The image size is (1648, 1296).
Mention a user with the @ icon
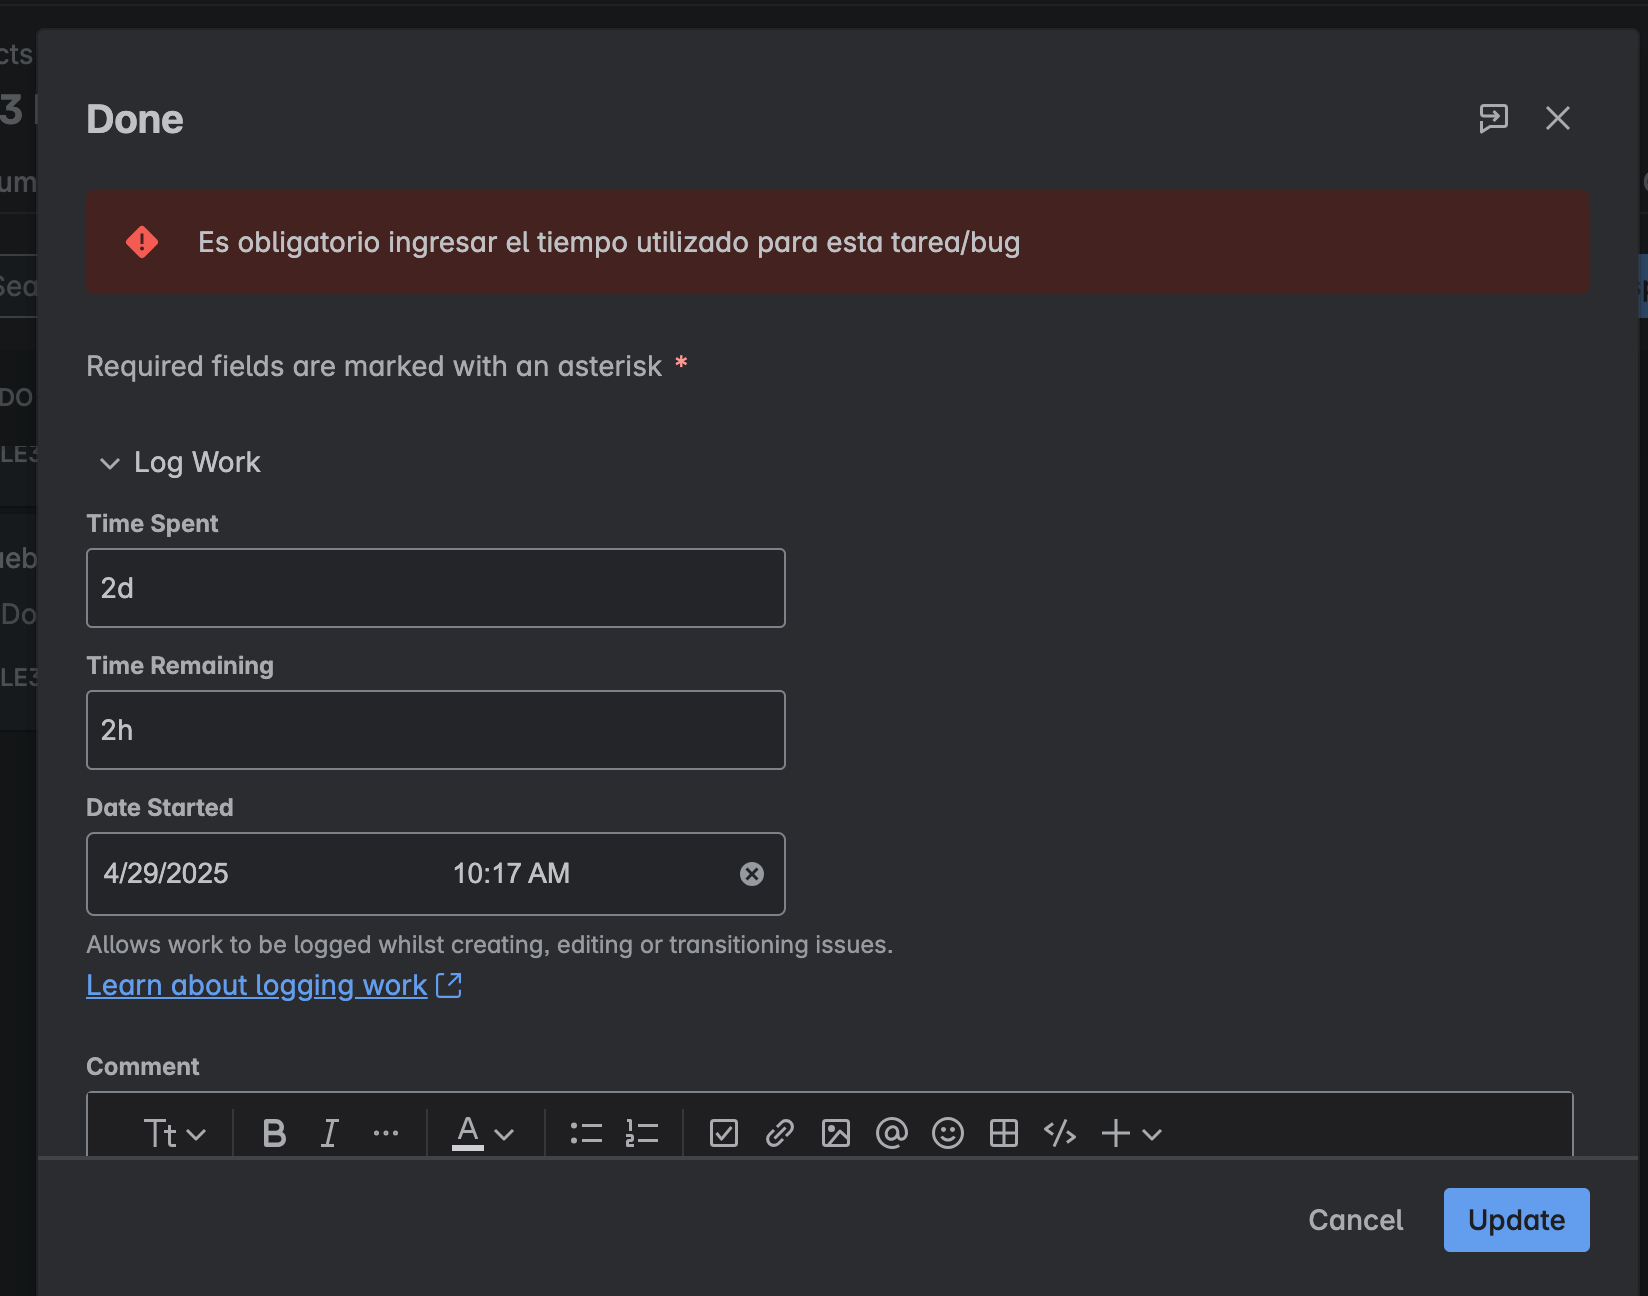[891, 1133]
